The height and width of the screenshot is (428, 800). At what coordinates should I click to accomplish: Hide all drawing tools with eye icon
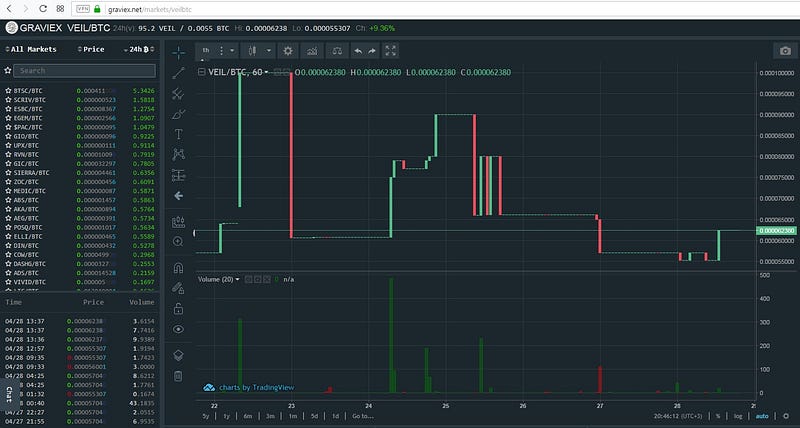point(179,329)
